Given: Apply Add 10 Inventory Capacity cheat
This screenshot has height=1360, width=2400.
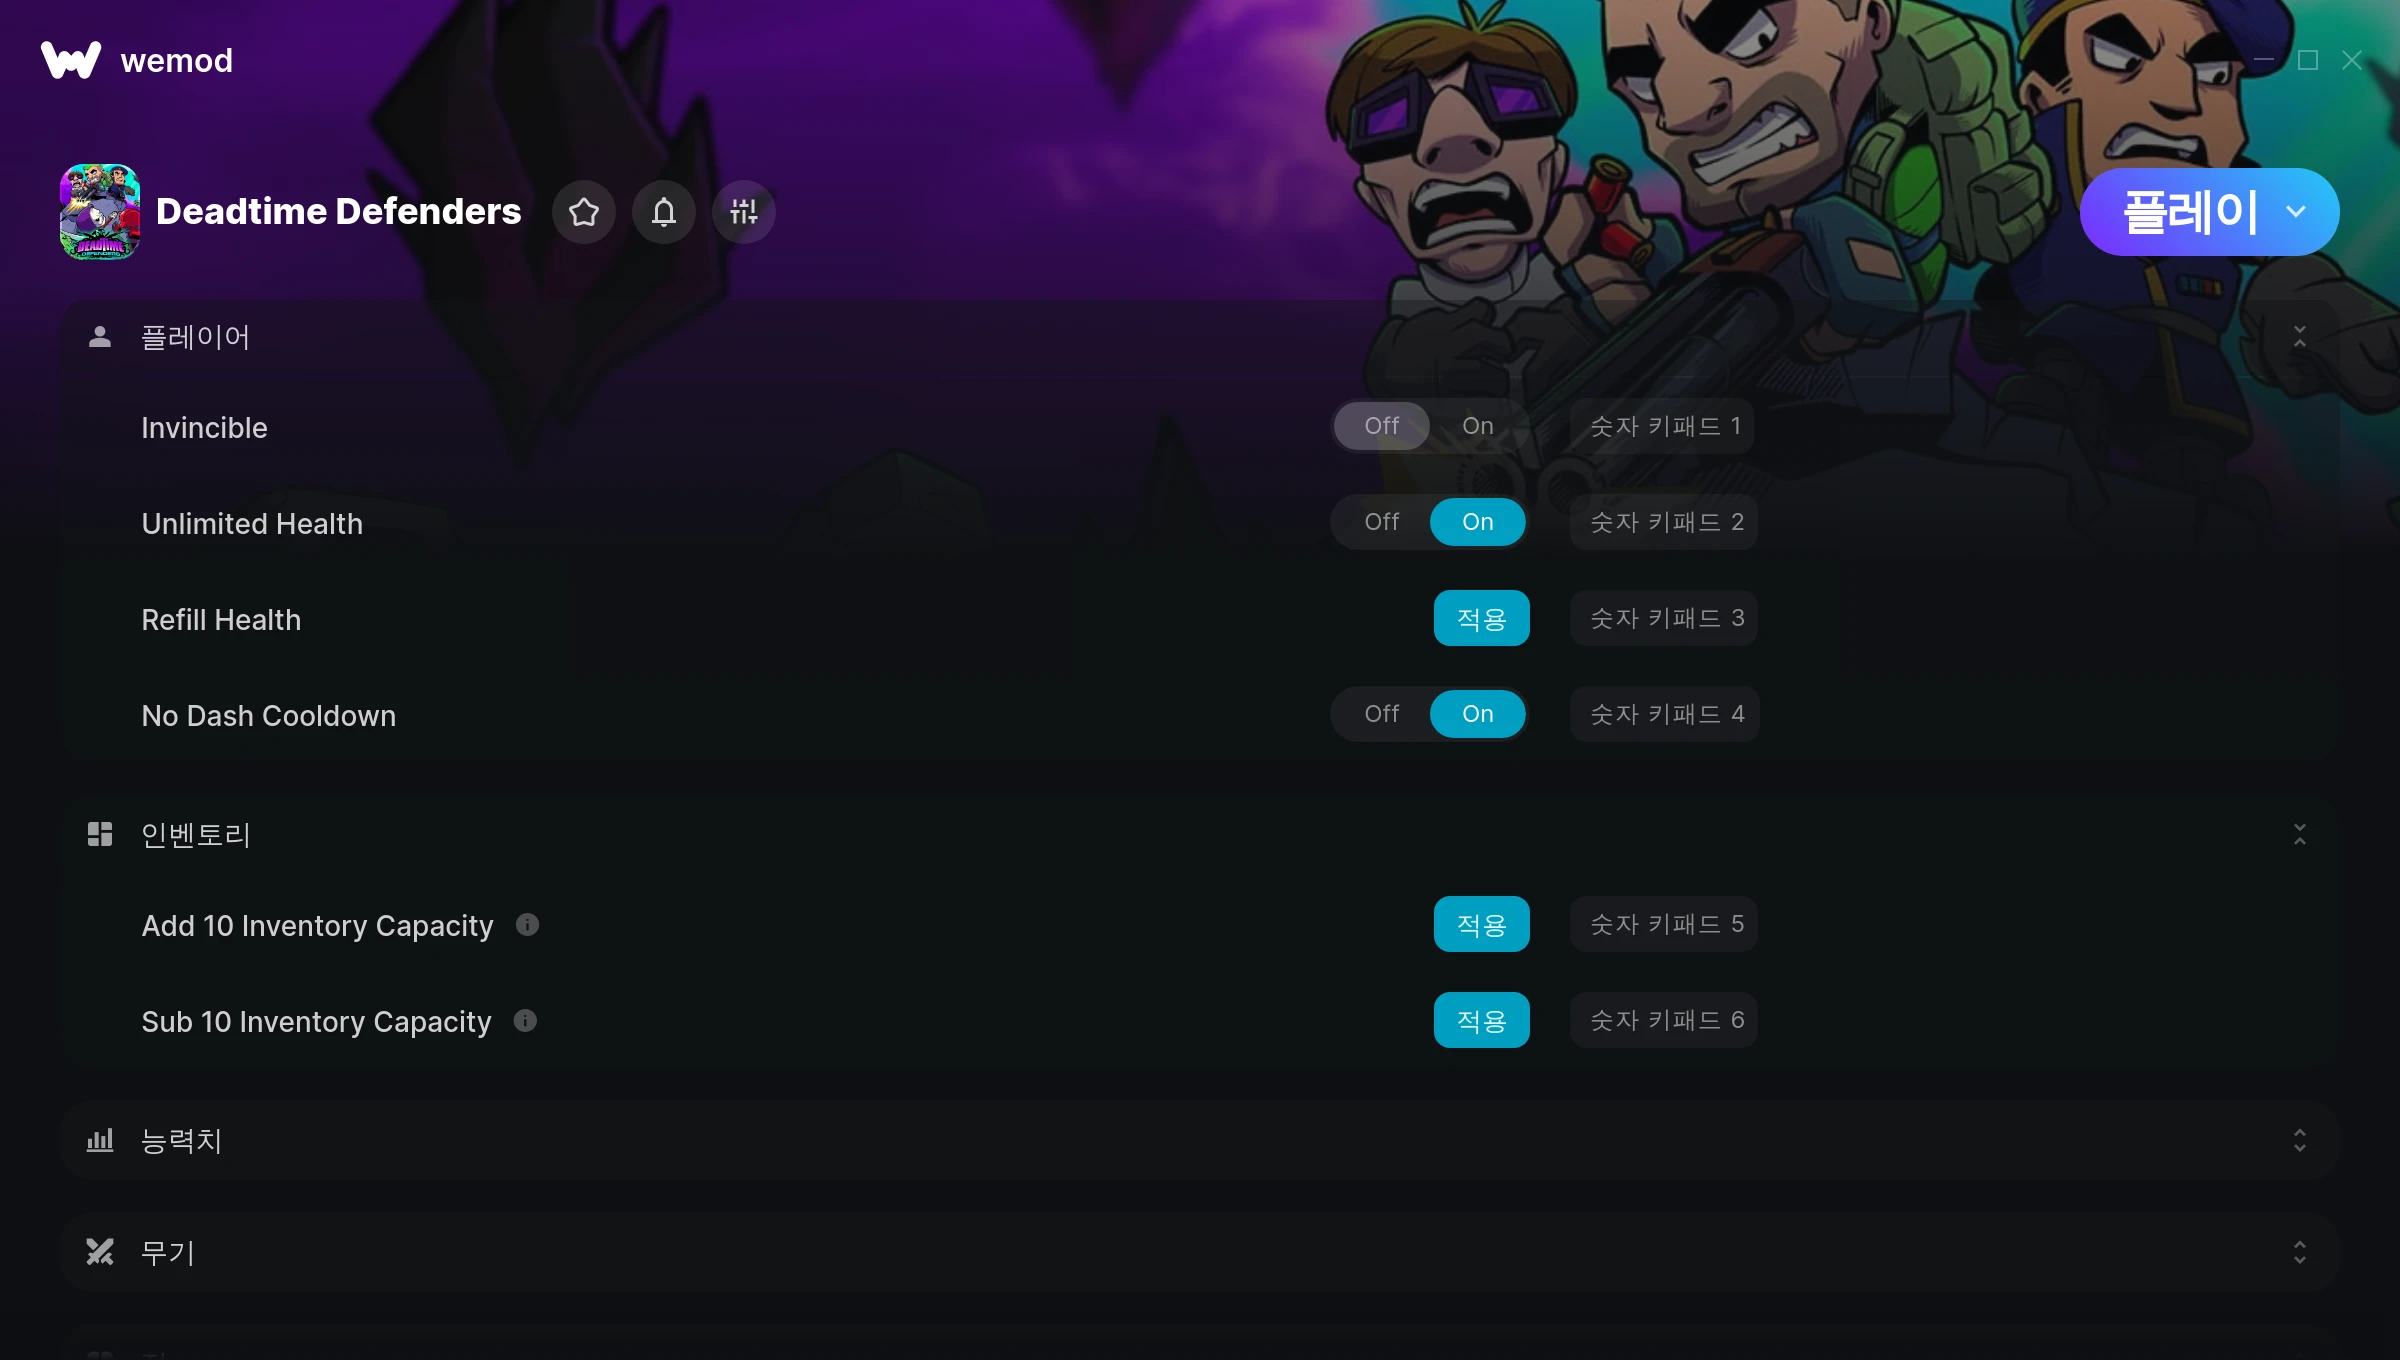Looking at the screenshot, I should [1482, 924].
